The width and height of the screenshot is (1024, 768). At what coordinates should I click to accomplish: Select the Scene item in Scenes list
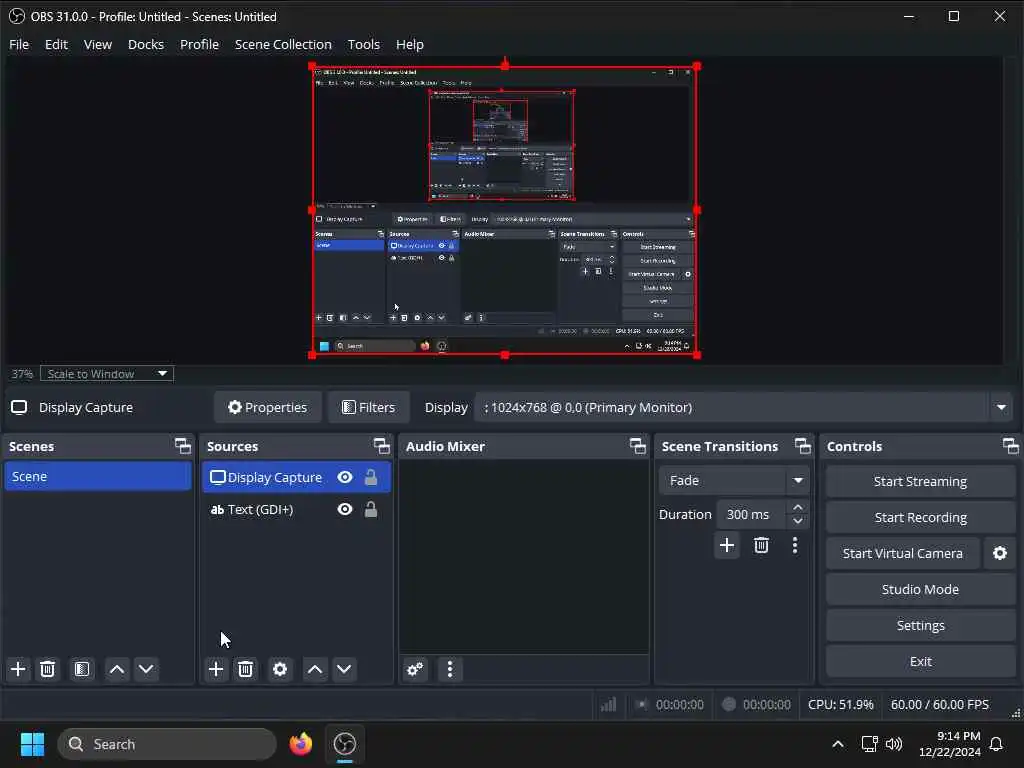click(x=98, y=477)
